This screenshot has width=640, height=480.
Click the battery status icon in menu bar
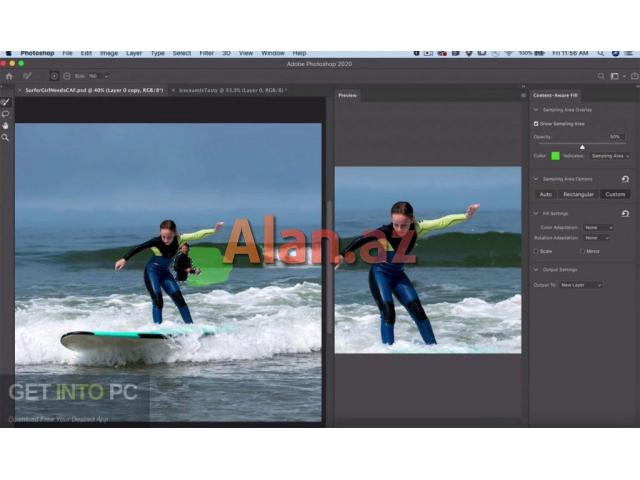coord(540,53)
